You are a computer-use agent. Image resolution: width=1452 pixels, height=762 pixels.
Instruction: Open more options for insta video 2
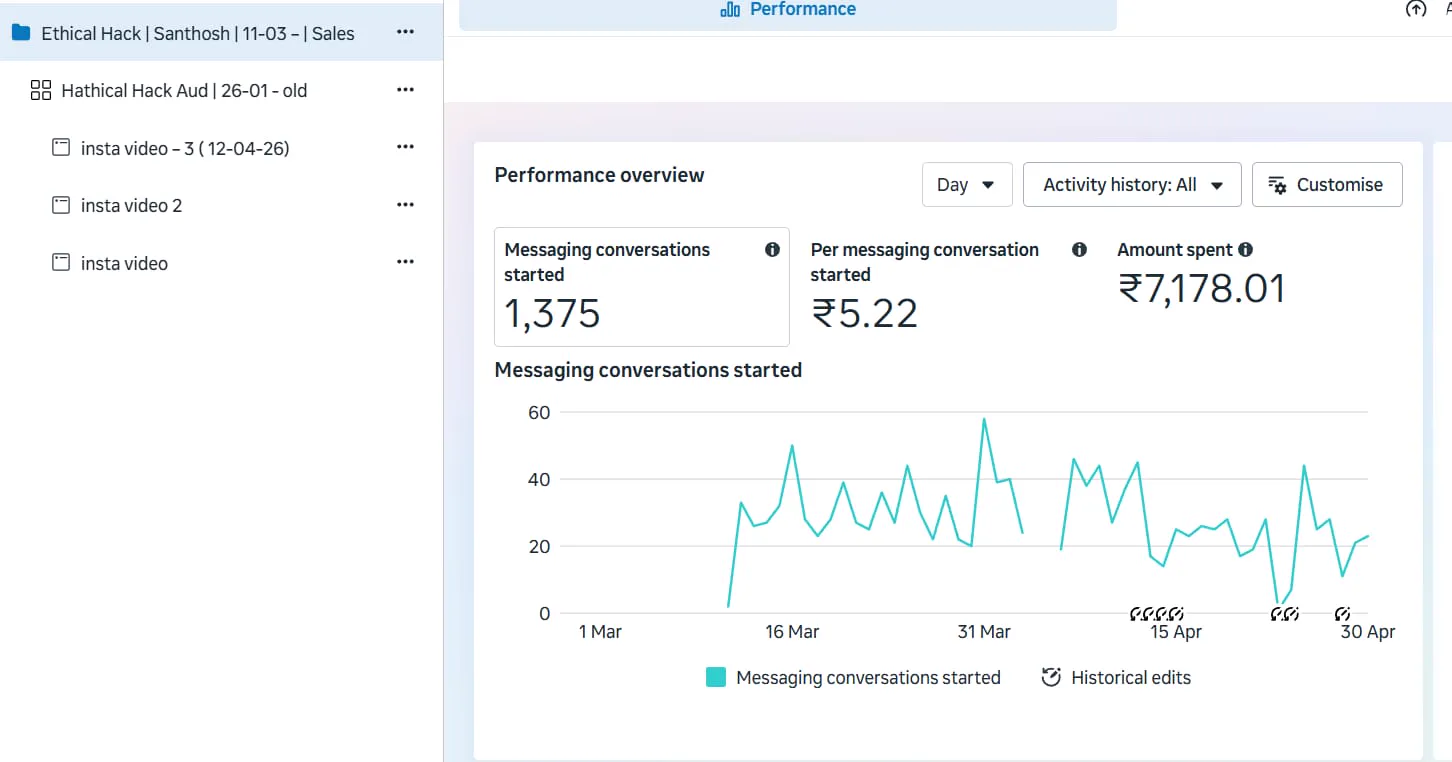(405, 204)
